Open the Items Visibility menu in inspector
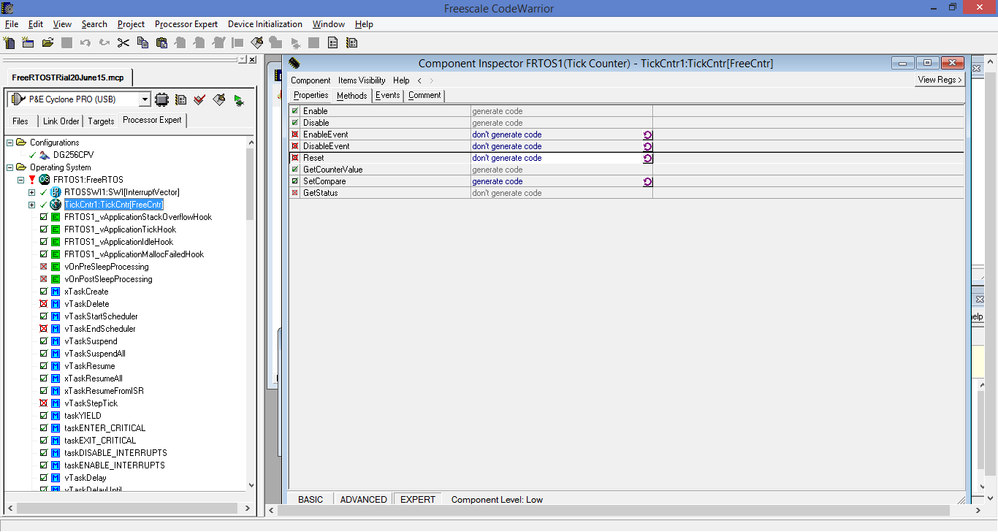998x532 pixels. coord(362,80)
